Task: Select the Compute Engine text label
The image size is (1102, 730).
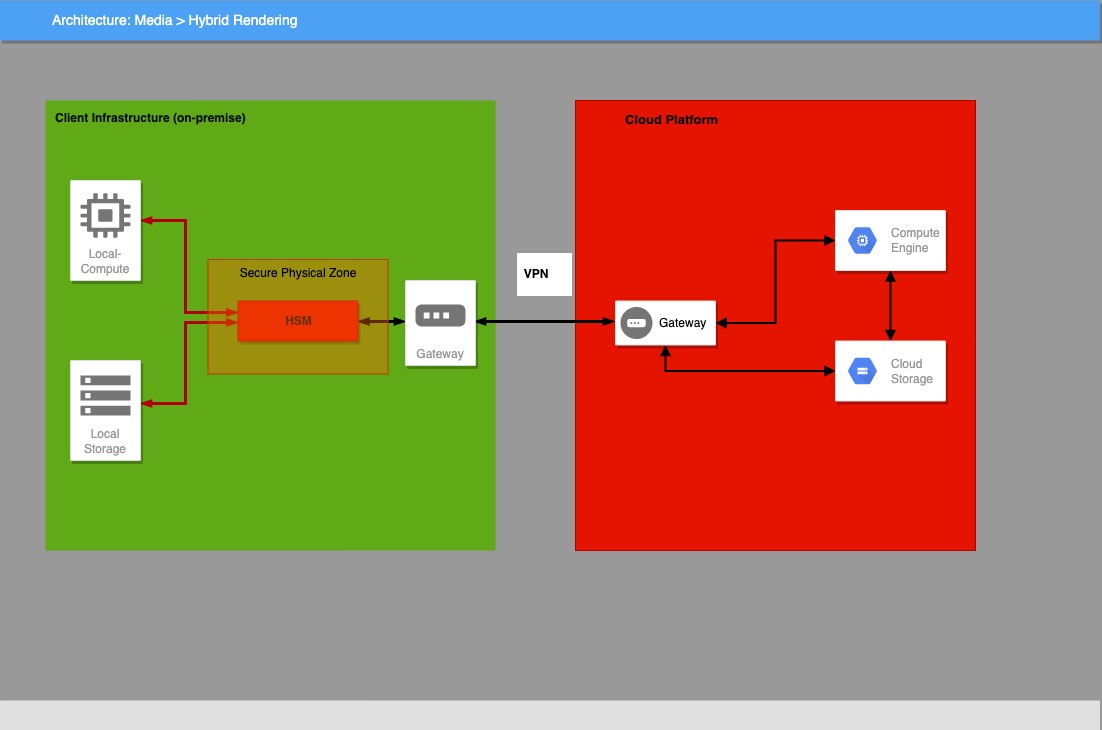Action: [915, 241]
